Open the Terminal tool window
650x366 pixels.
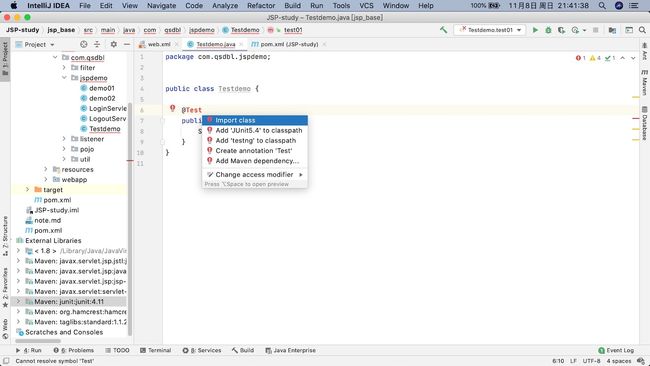coord(155,350)
